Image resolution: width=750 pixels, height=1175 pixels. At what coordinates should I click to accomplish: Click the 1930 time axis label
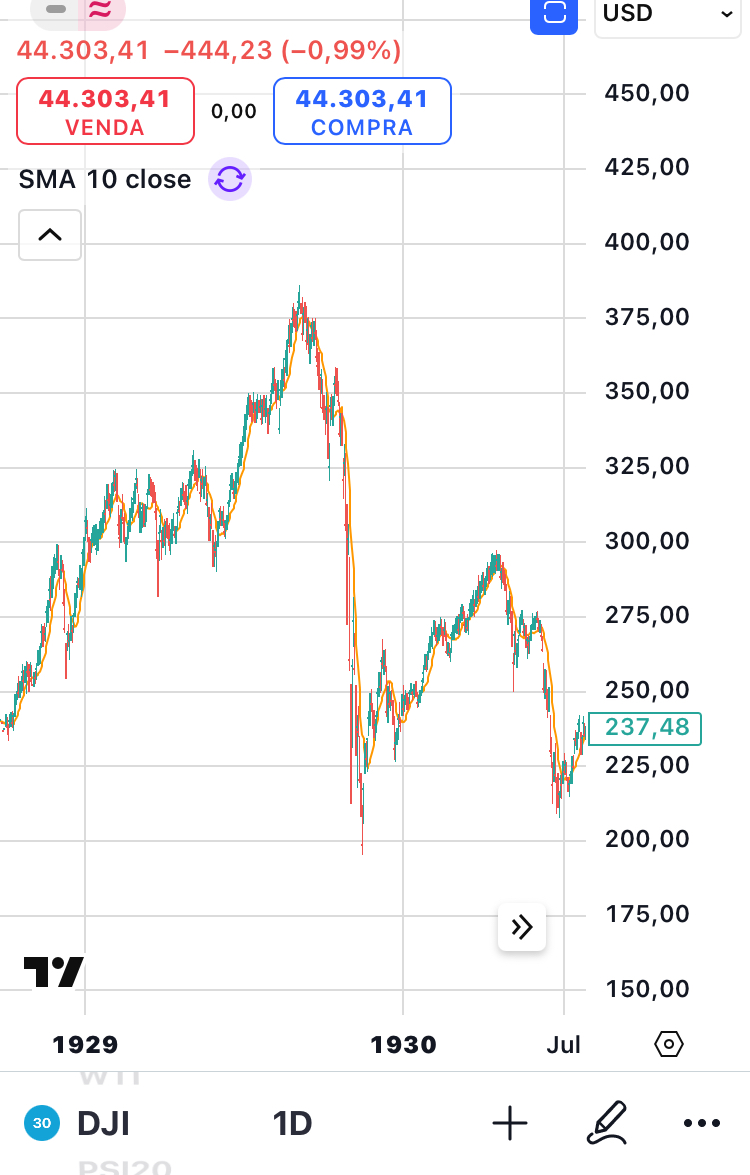click(x=403, y=1045)
